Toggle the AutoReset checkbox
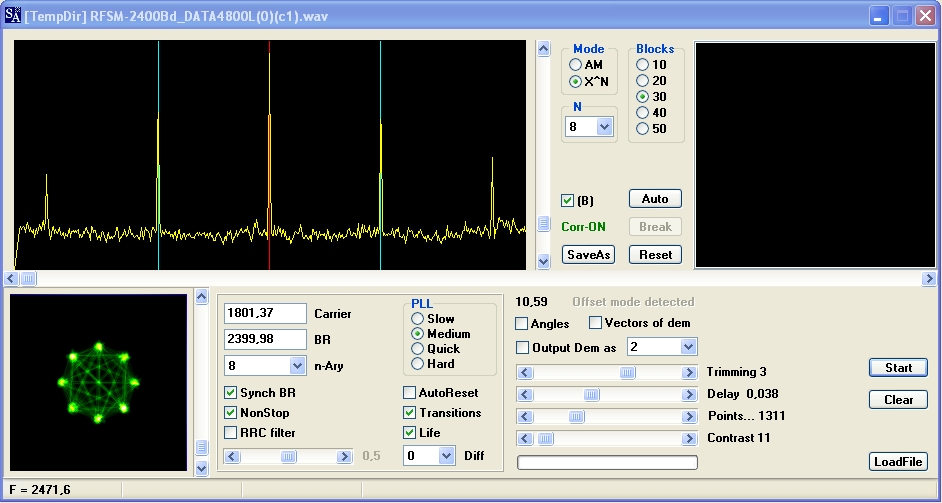Image resolution: width=942 pixels, height=503 pixels. pos(410,393)
